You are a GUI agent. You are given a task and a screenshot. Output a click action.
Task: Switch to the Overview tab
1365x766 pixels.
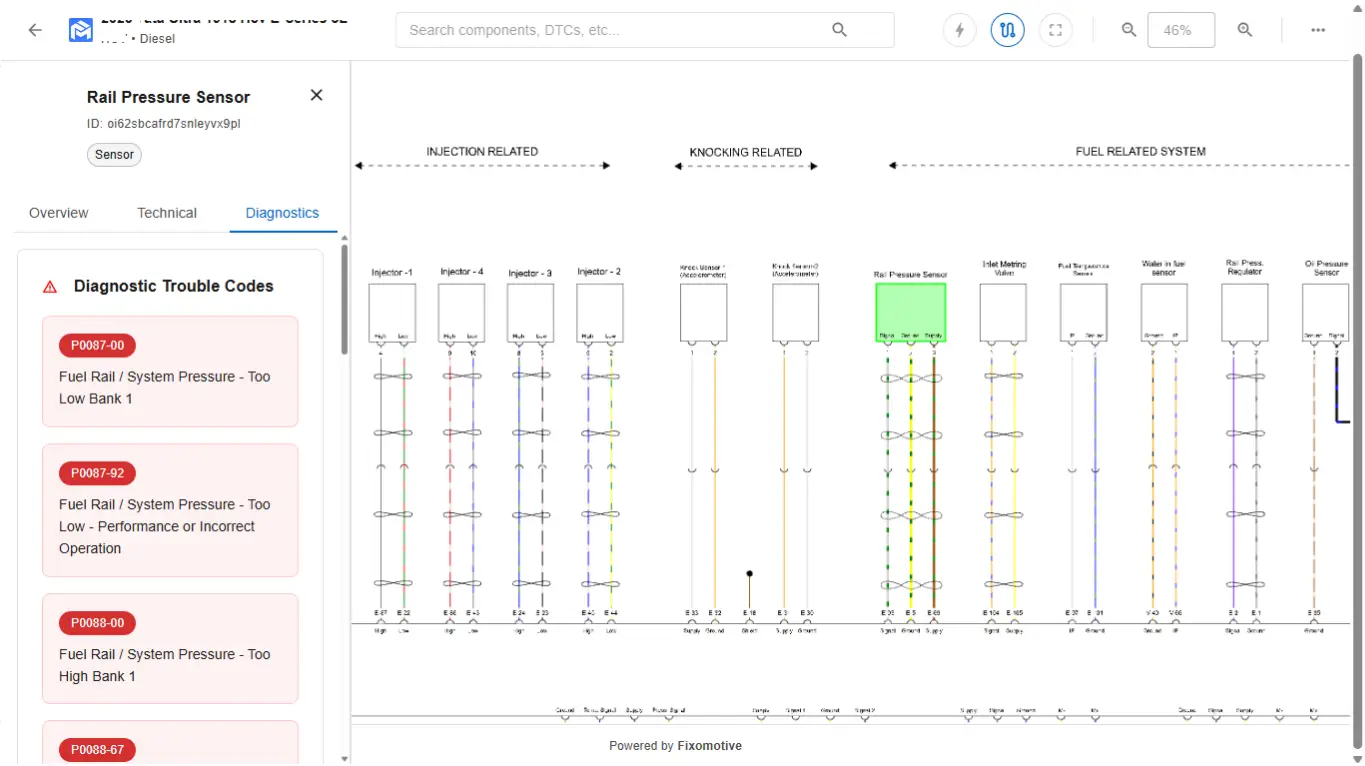tap(58, 213)
